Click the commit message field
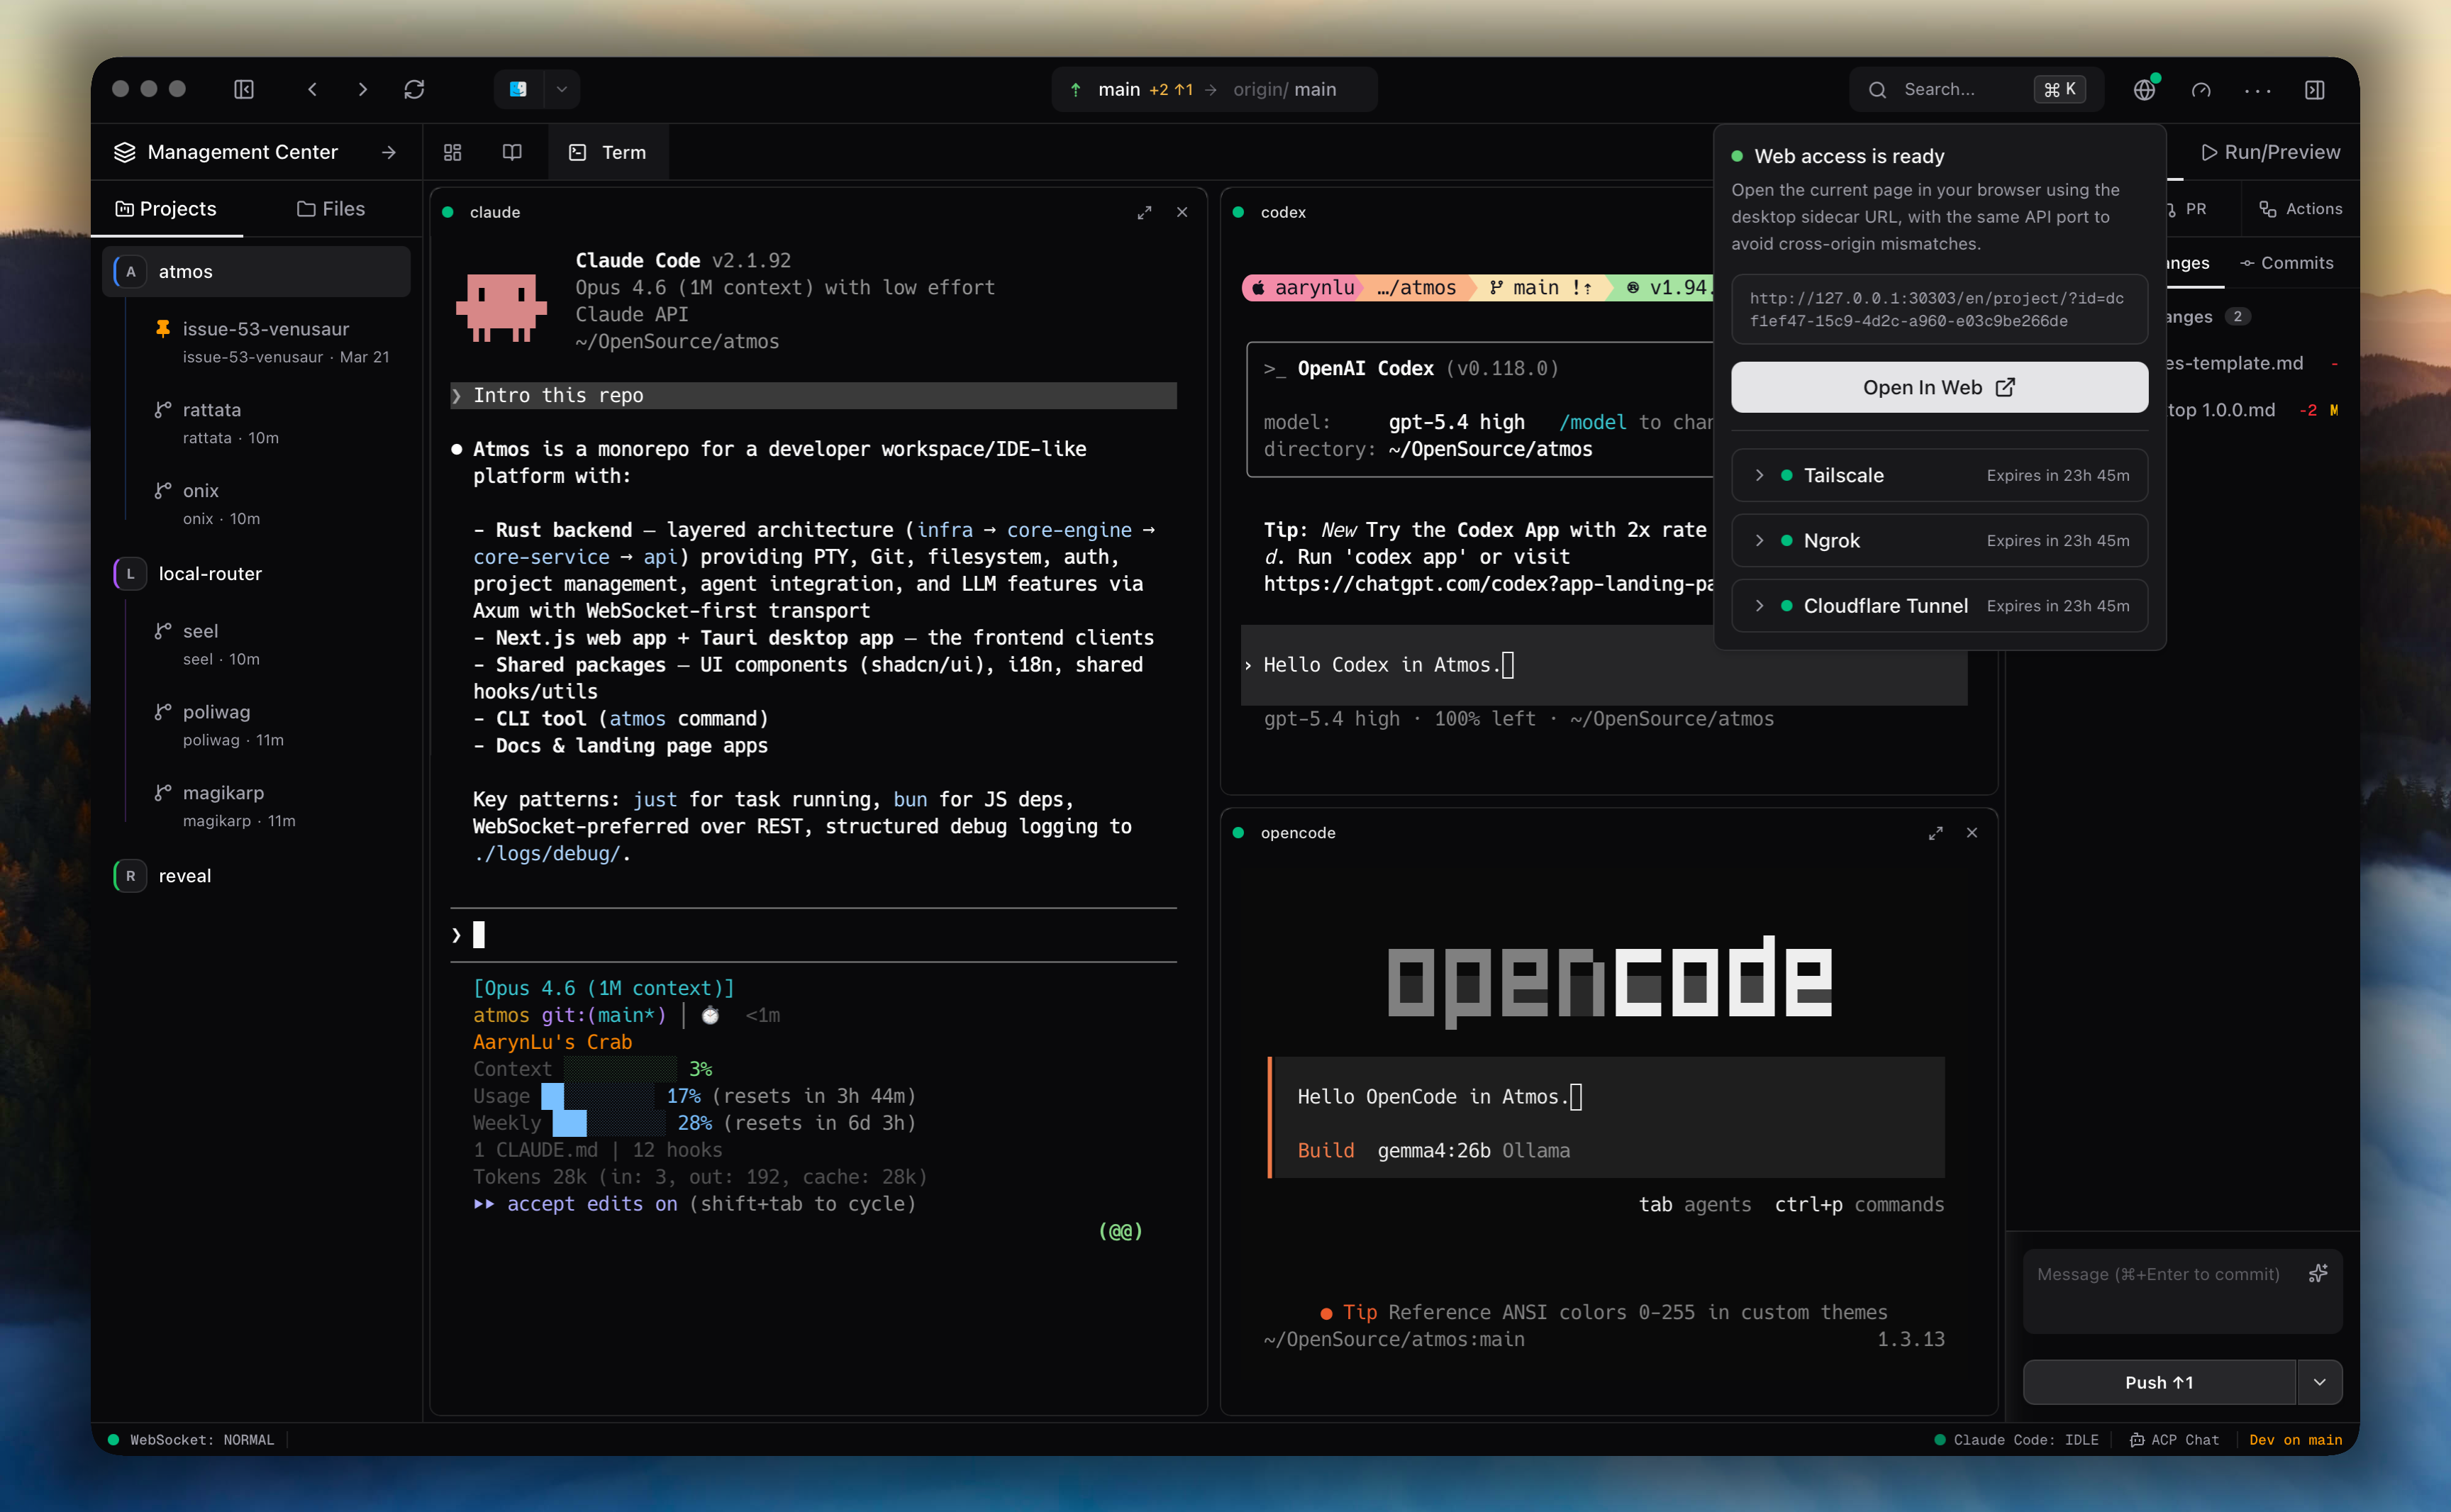2451x1512 pixels. pos(2181,1291)
